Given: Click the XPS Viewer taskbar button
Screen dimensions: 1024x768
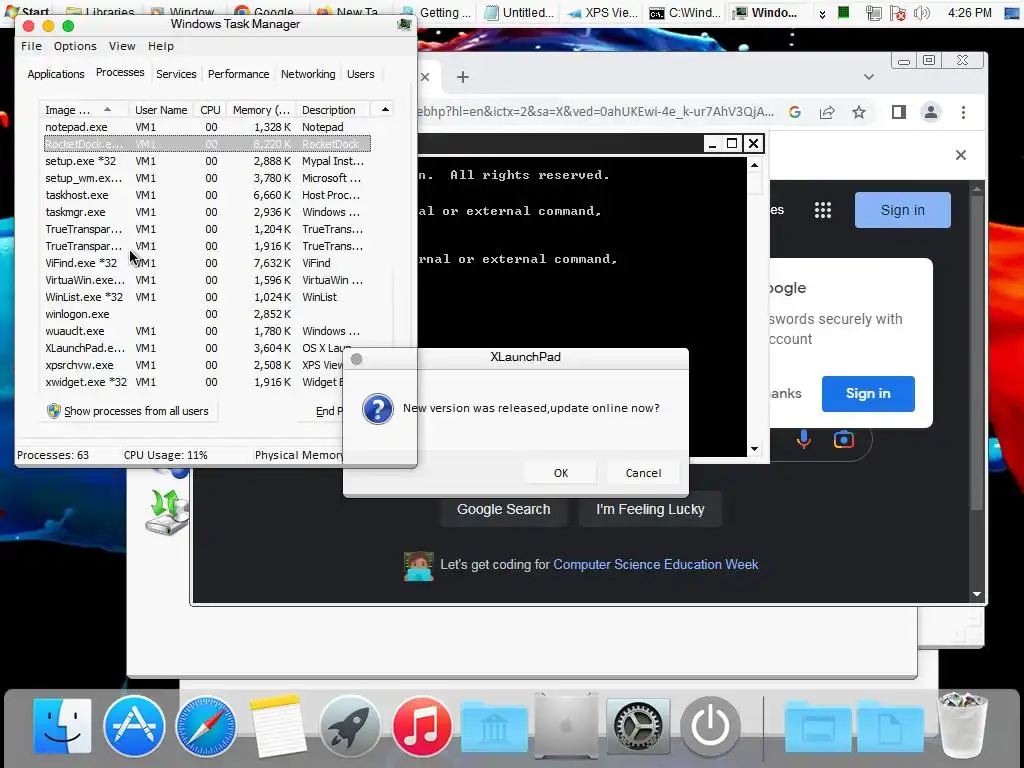Looking at the screenshot, I should tap(601, 12).
